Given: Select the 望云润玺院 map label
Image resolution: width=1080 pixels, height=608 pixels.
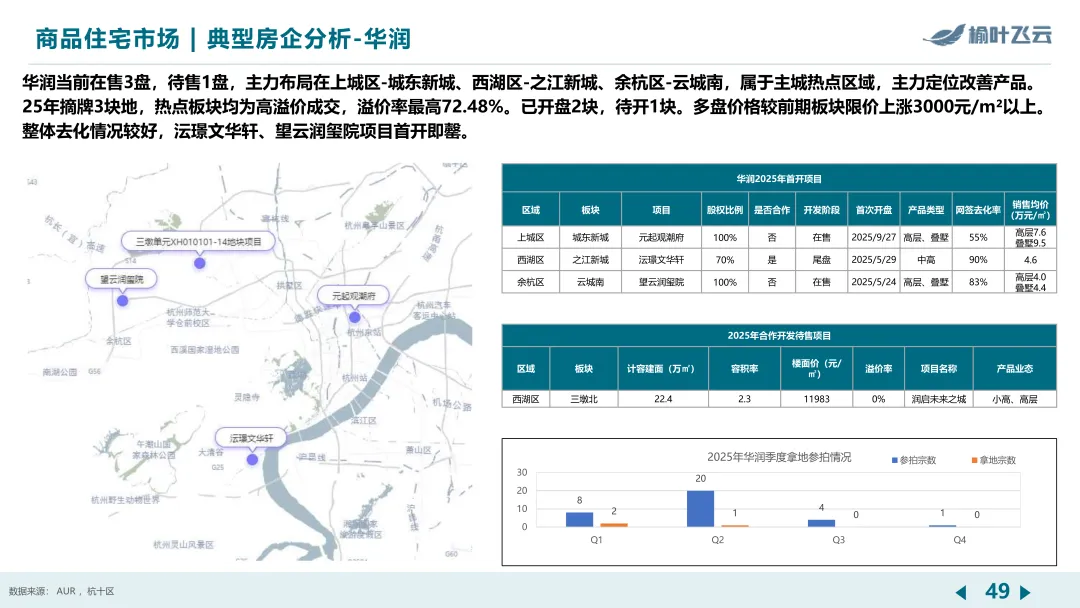Looking at the screenshot, I should pos(122,279).
